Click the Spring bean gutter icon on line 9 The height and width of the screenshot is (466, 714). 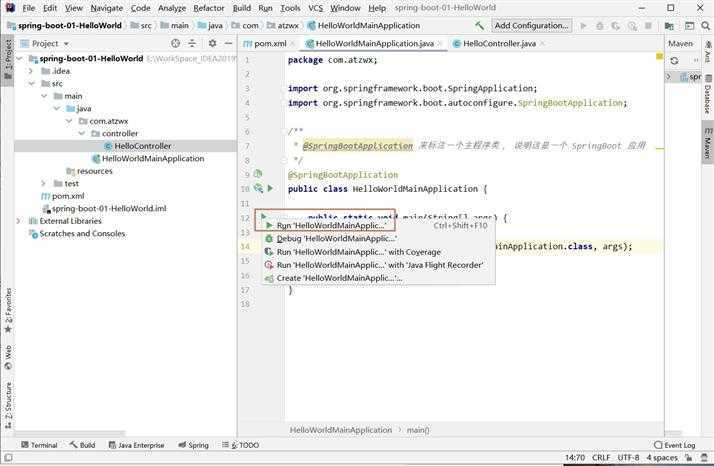[258, 174]
